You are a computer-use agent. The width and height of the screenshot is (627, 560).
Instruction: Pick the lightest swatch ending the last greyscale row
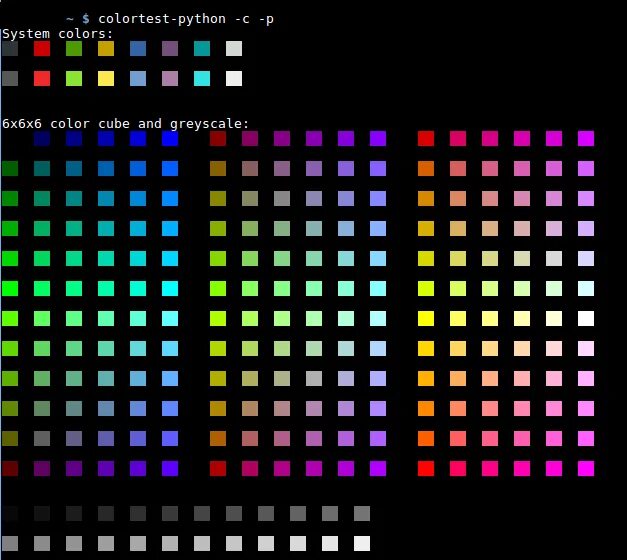362,544
